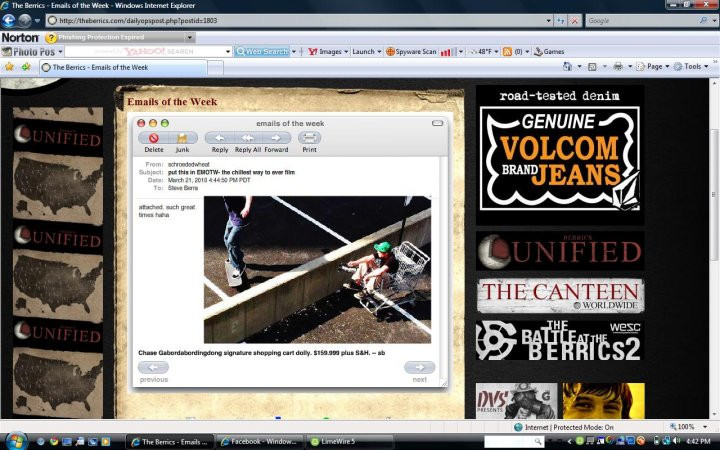Stop page loading with the red X
Viewport: 720px width, 450px height.
pyautogui.click(x=574, y=21)
